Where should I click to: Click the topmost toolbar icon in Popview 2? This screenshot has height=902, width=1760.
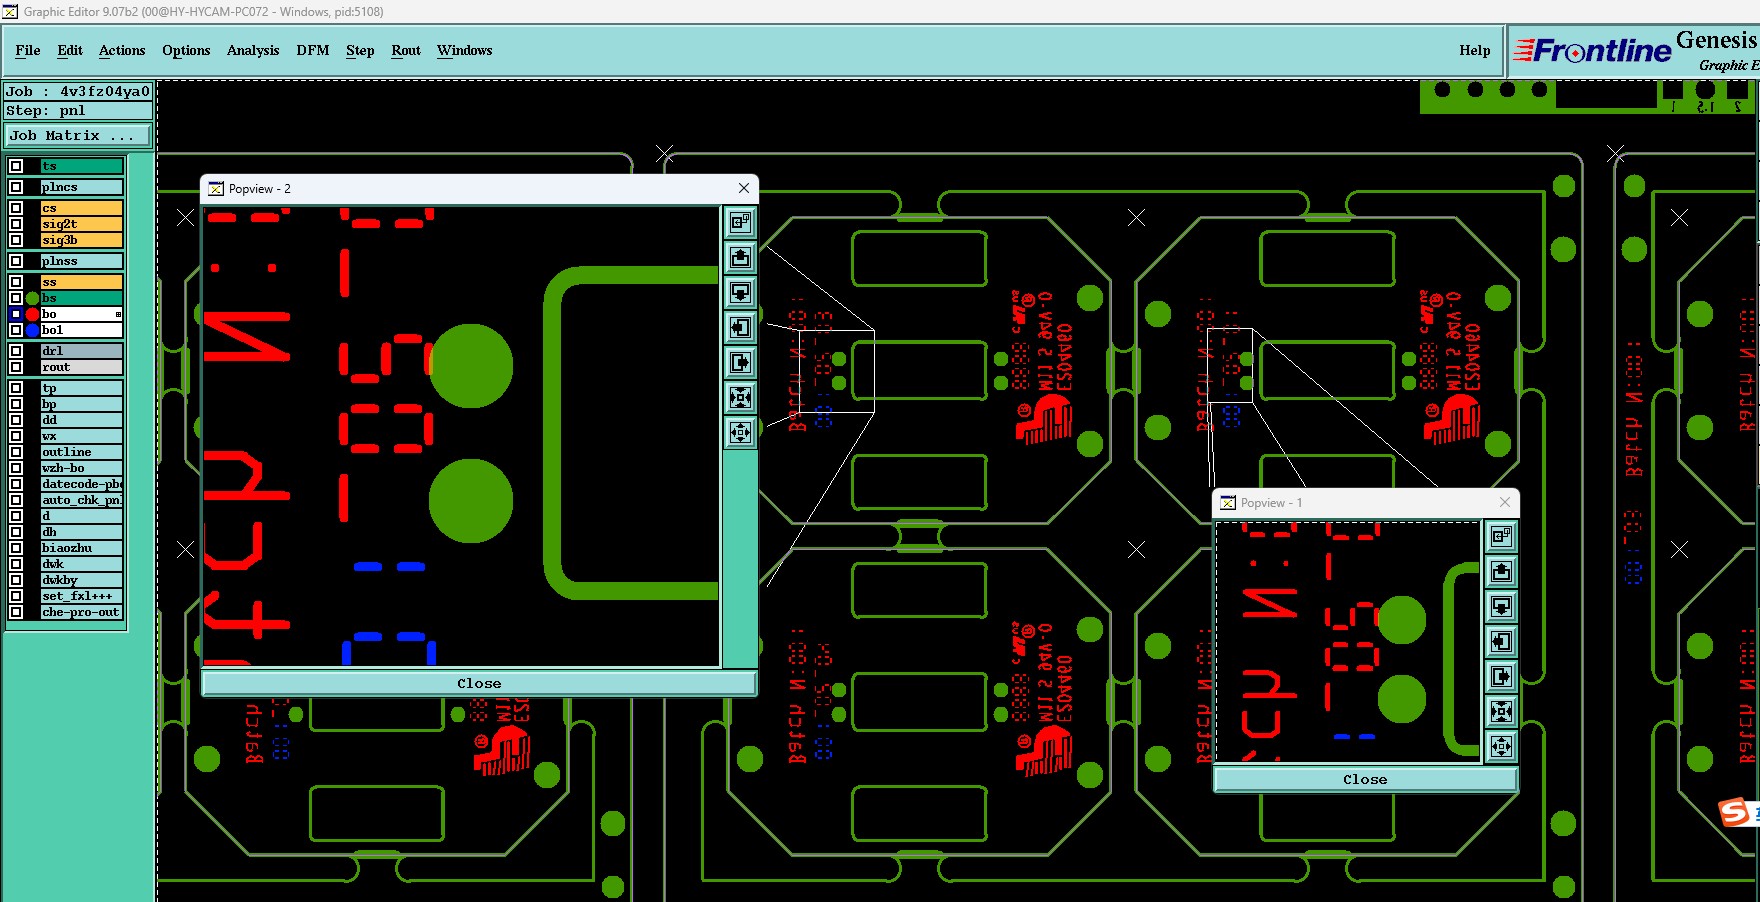[x=740, y=222]
